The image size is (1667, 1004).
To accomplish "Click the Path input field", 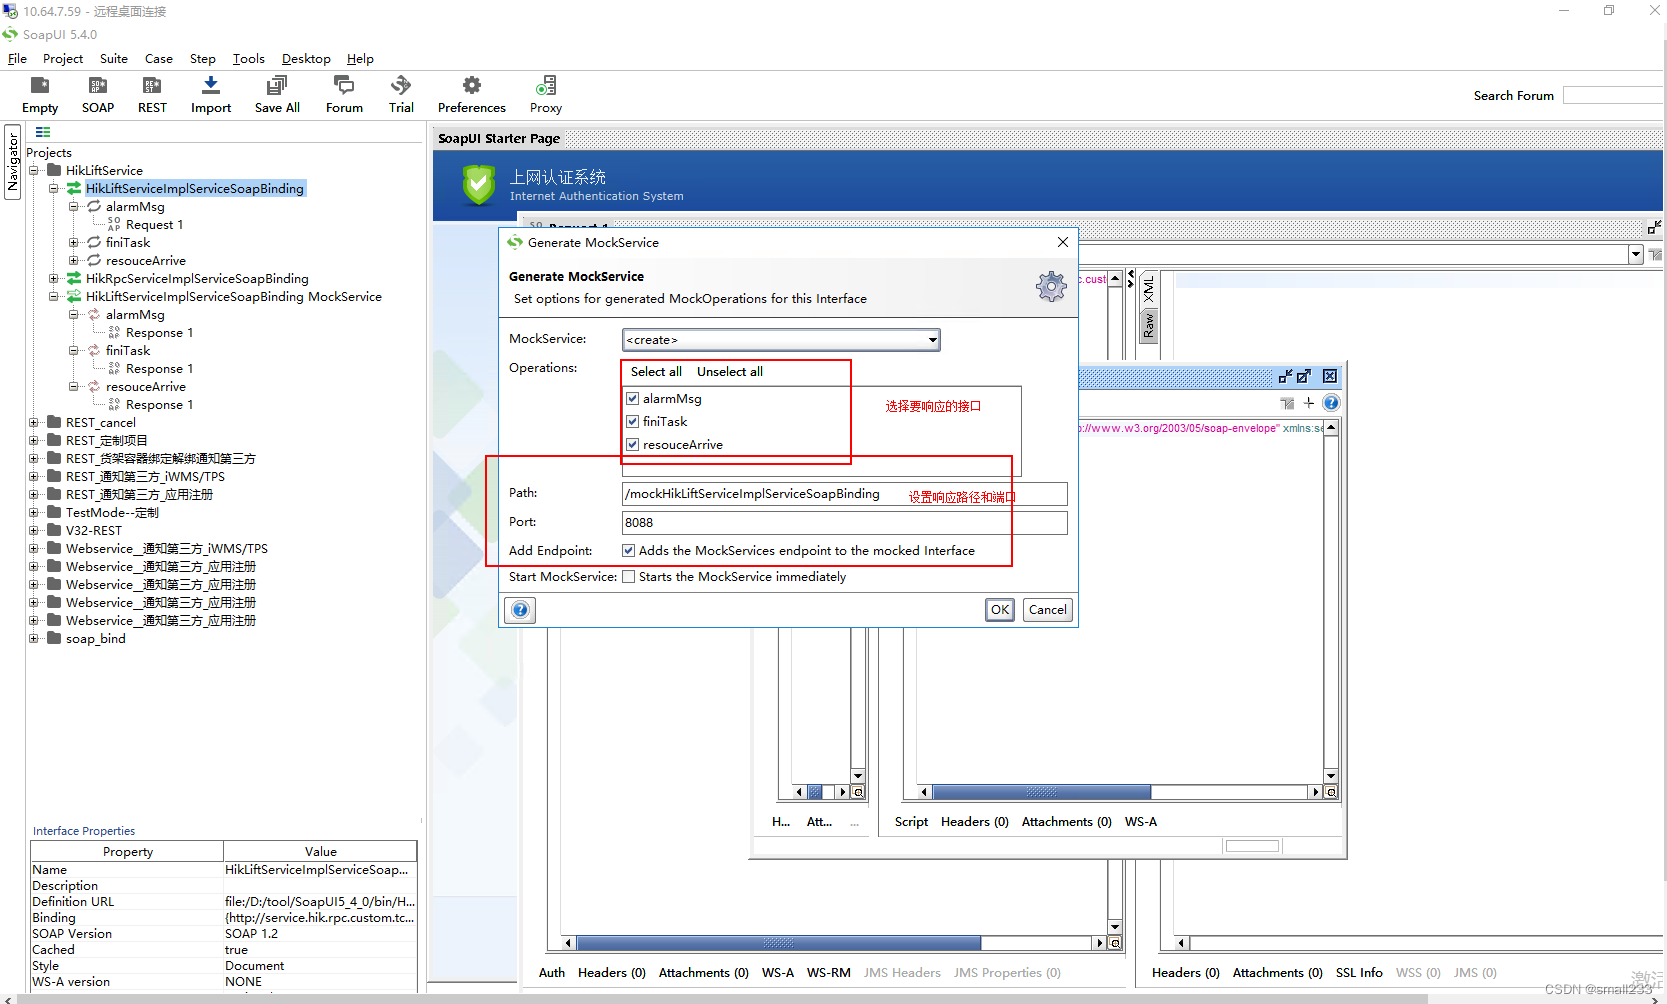I will pyautogui.click(x=845, y=494).
